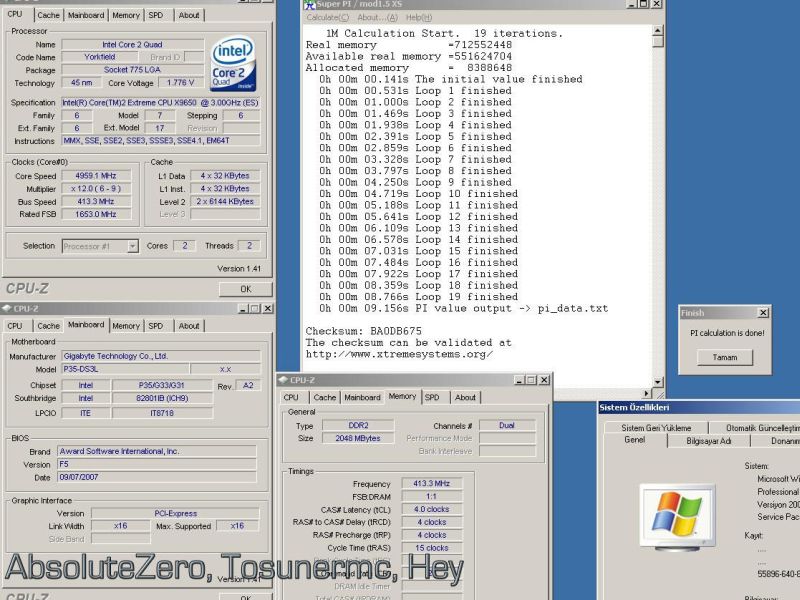Click the CPU-Z Memory window title icon

[283, 380]
